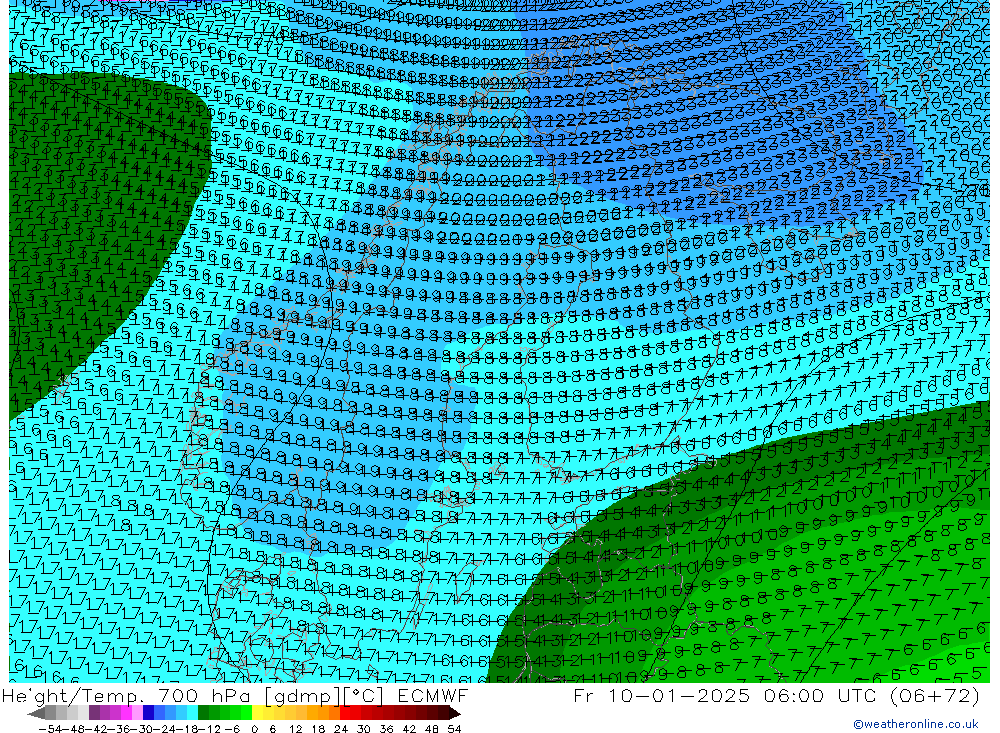
Task: Pick the dark green legend swatch near -12
Action: 203,713
